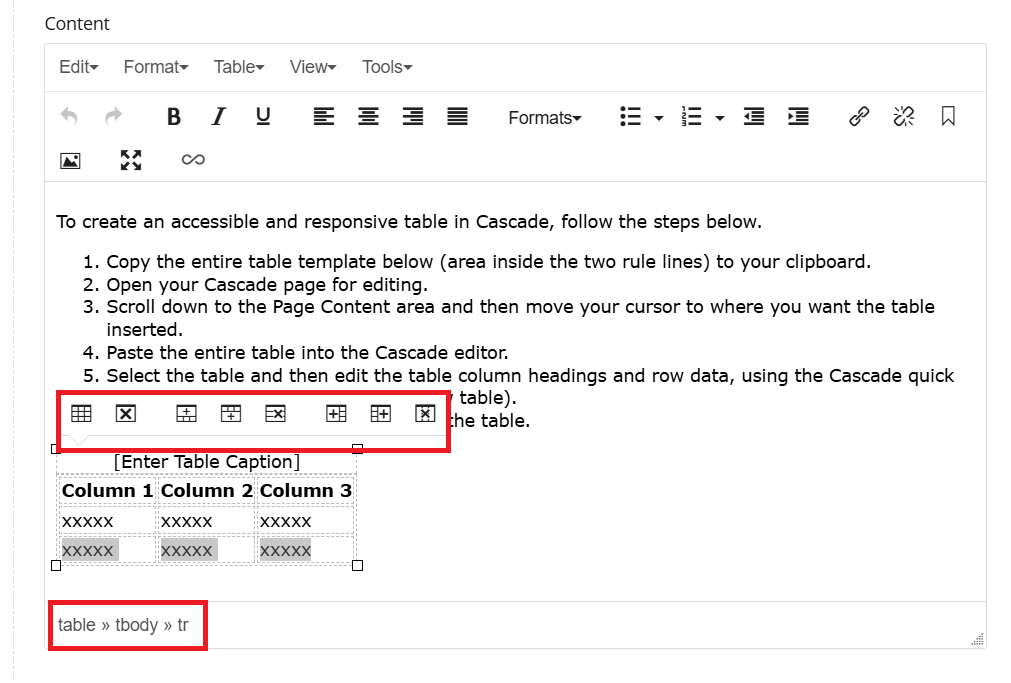This screenshot has height=683, width=1011.
Task: Open the Tools menu
Action: [x=386, y=67]
